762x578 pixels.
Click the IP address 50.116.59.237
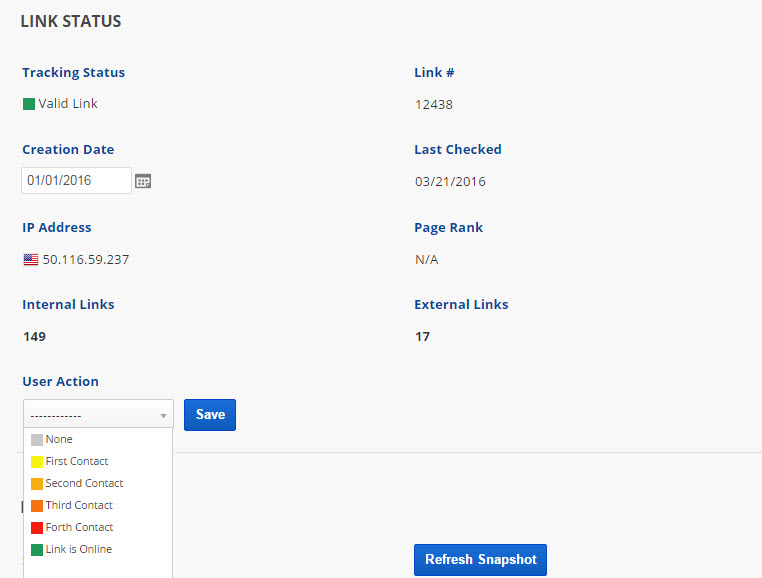pyautogui.click(x=86, y=260)
